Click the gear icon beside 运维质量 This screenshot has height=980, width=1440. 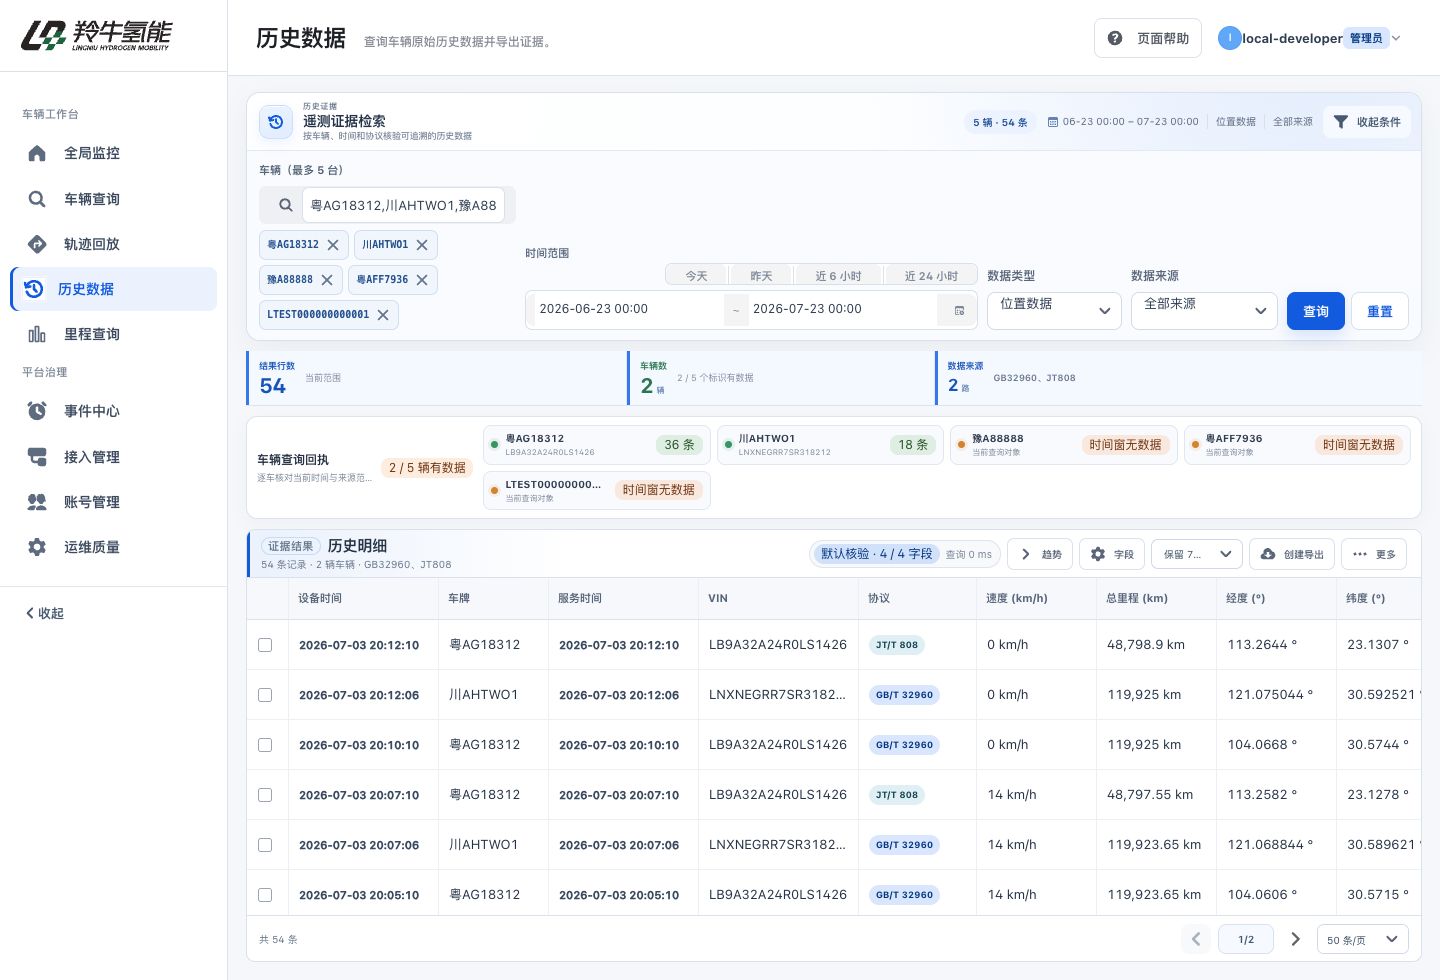tap(37, 547)
